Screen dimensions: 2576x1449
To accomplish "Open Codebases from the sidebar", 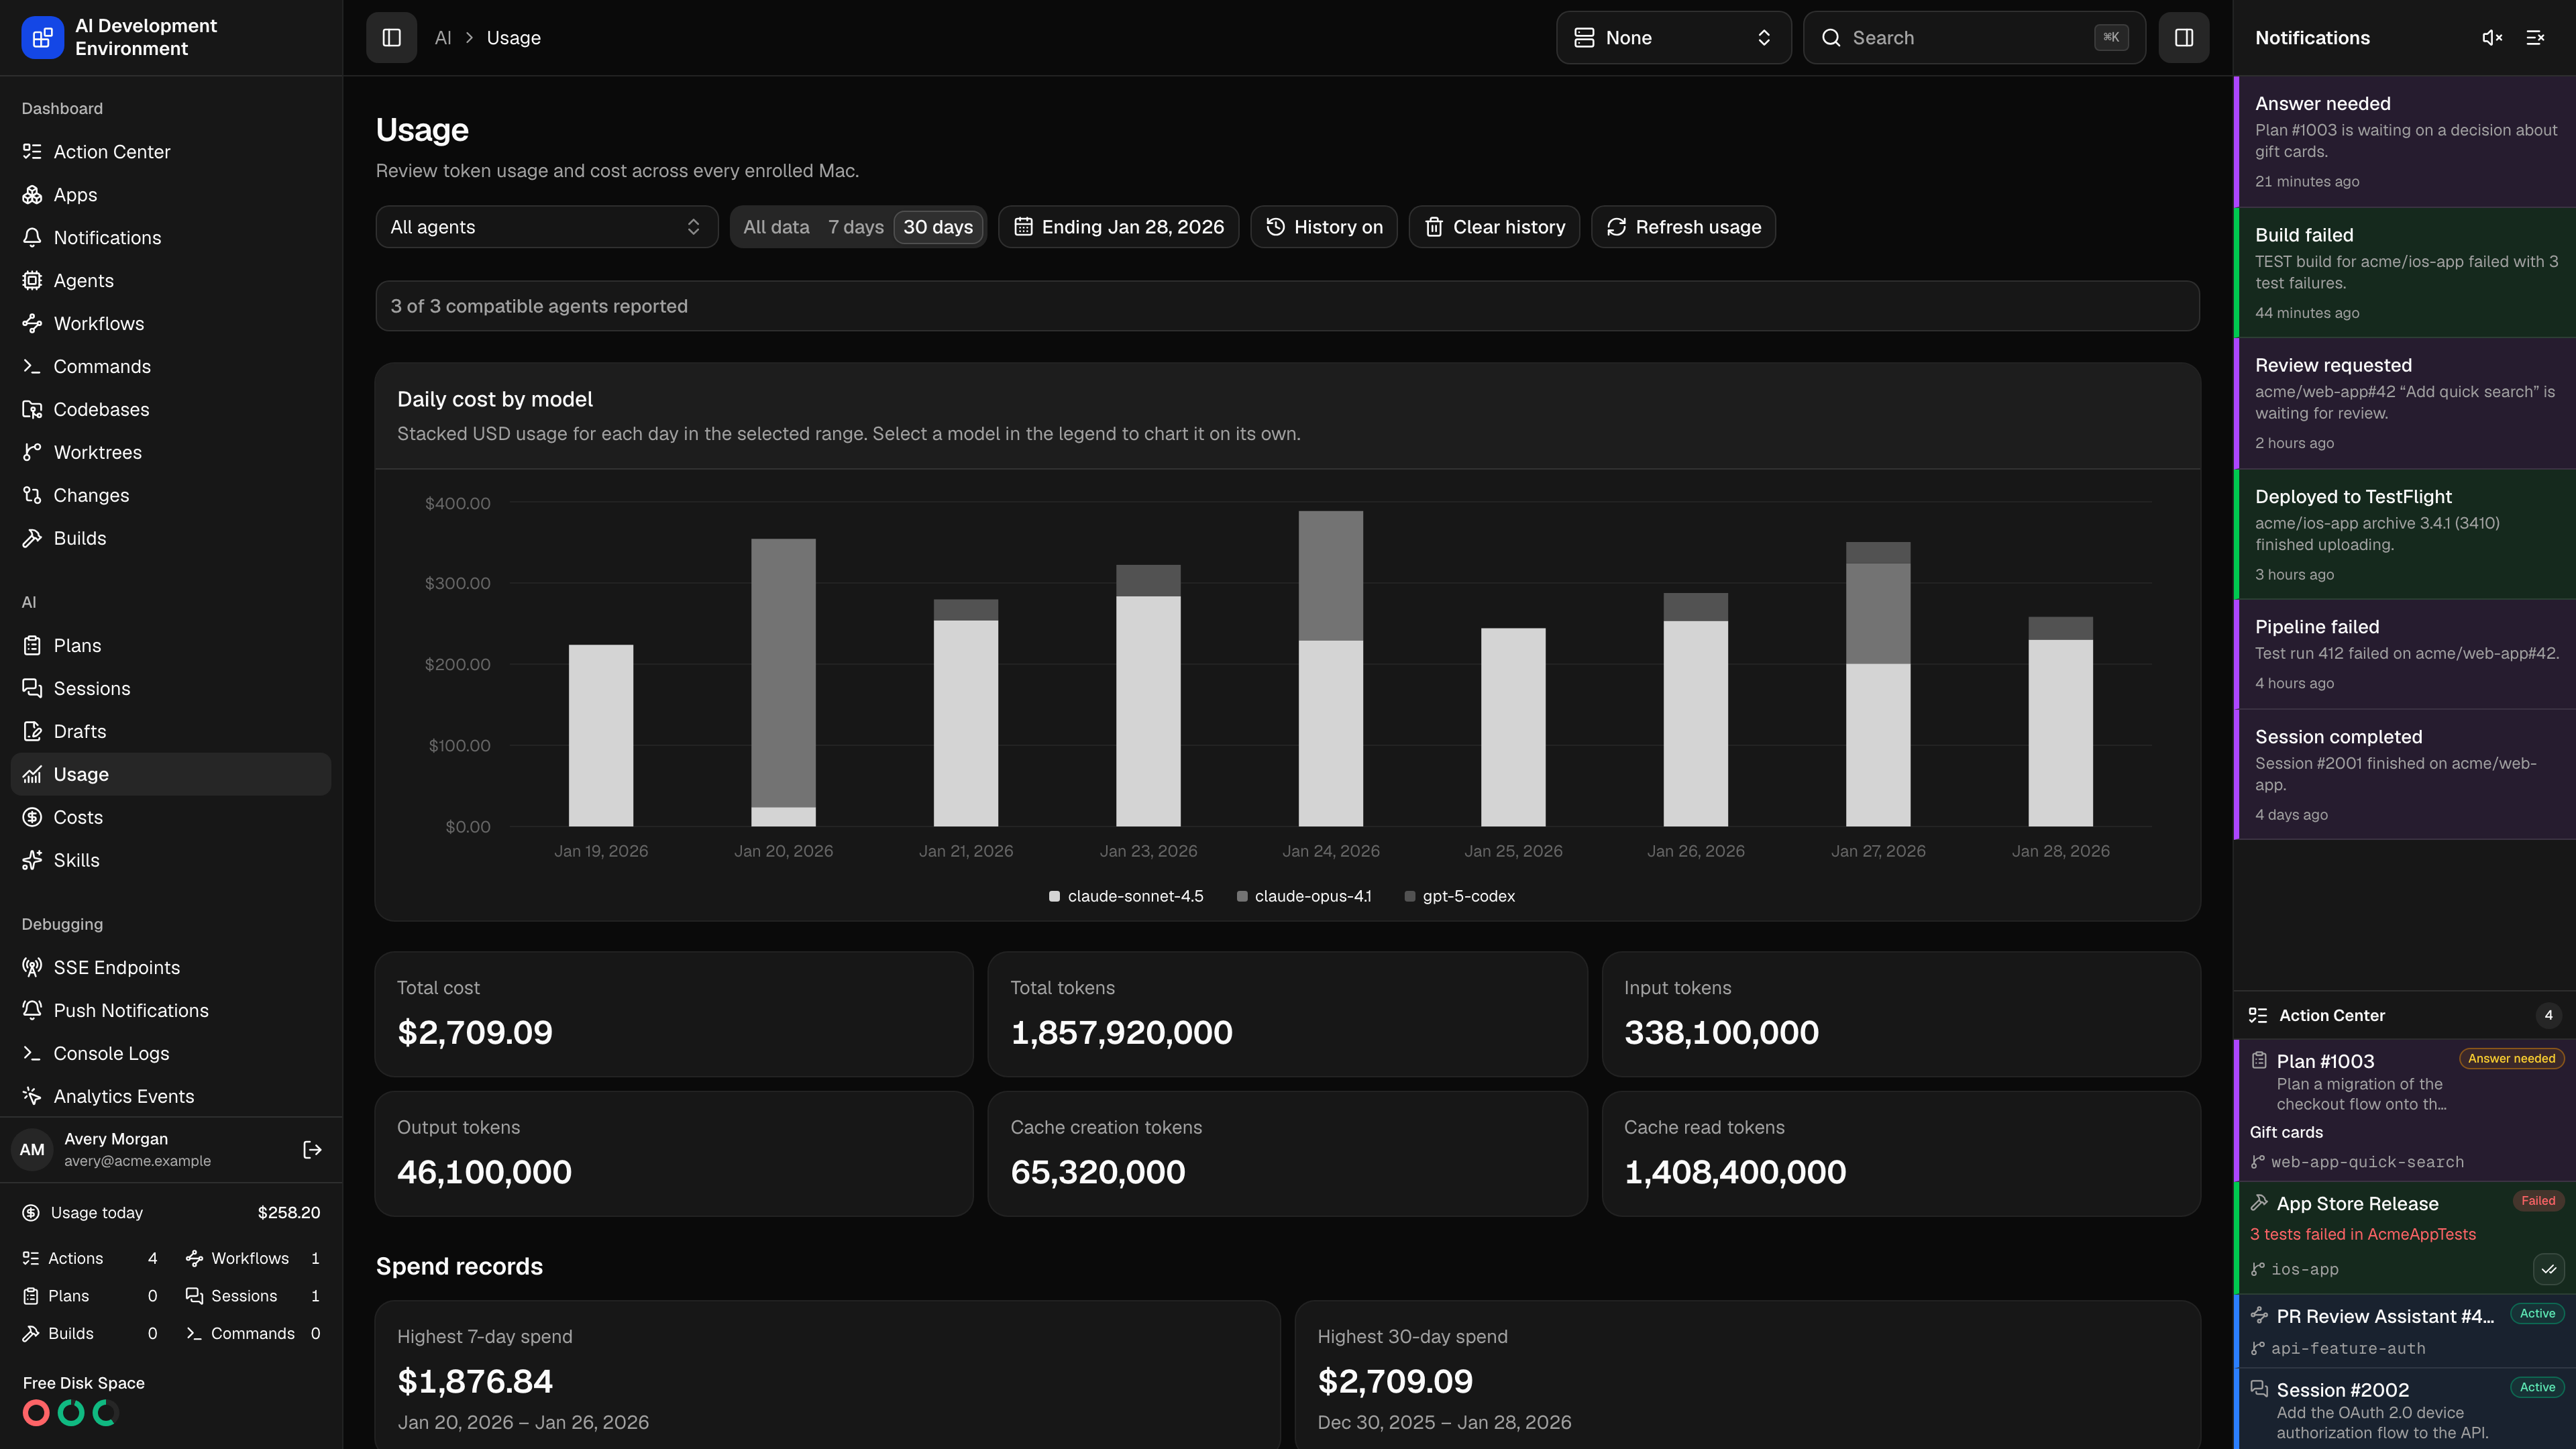I will [x=170, y=410].
